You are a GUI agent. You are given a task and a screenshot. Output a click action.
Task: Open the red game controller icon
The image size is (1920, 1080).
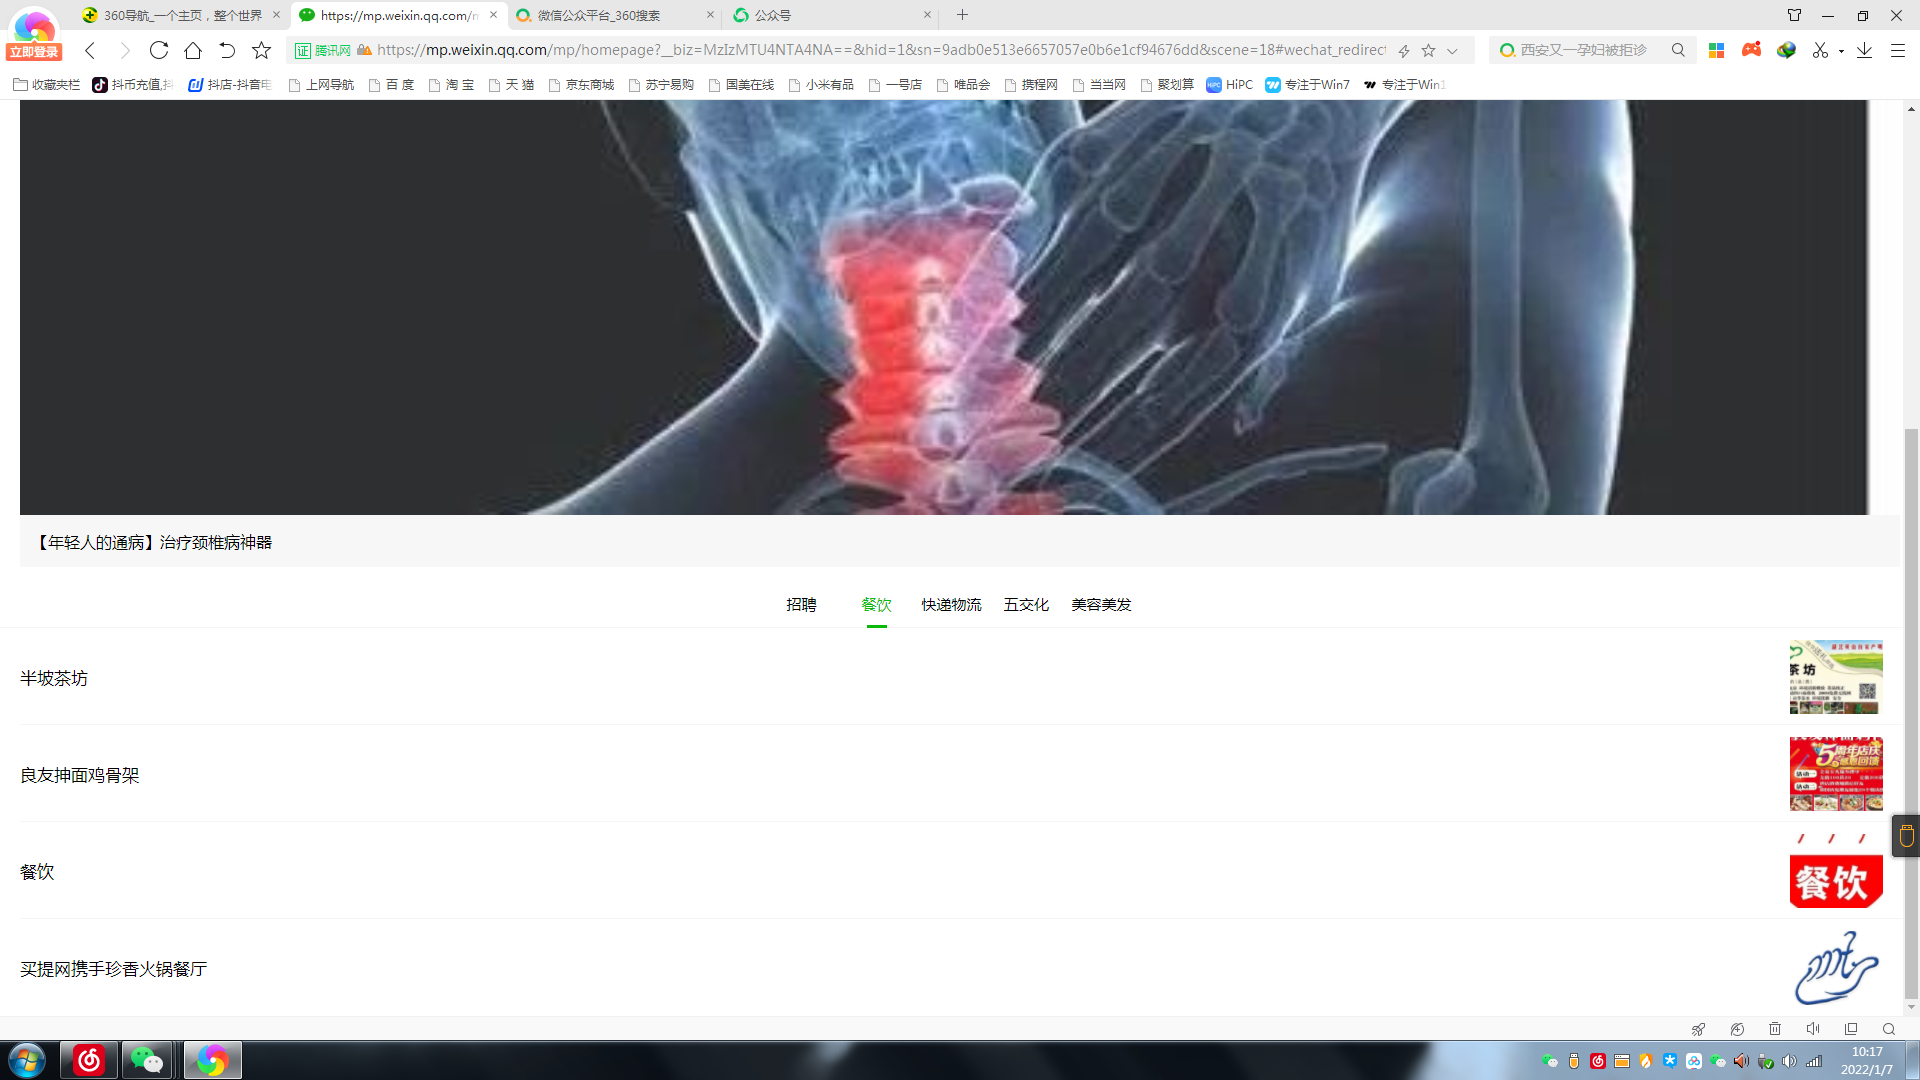click(x=1751, y=50)
